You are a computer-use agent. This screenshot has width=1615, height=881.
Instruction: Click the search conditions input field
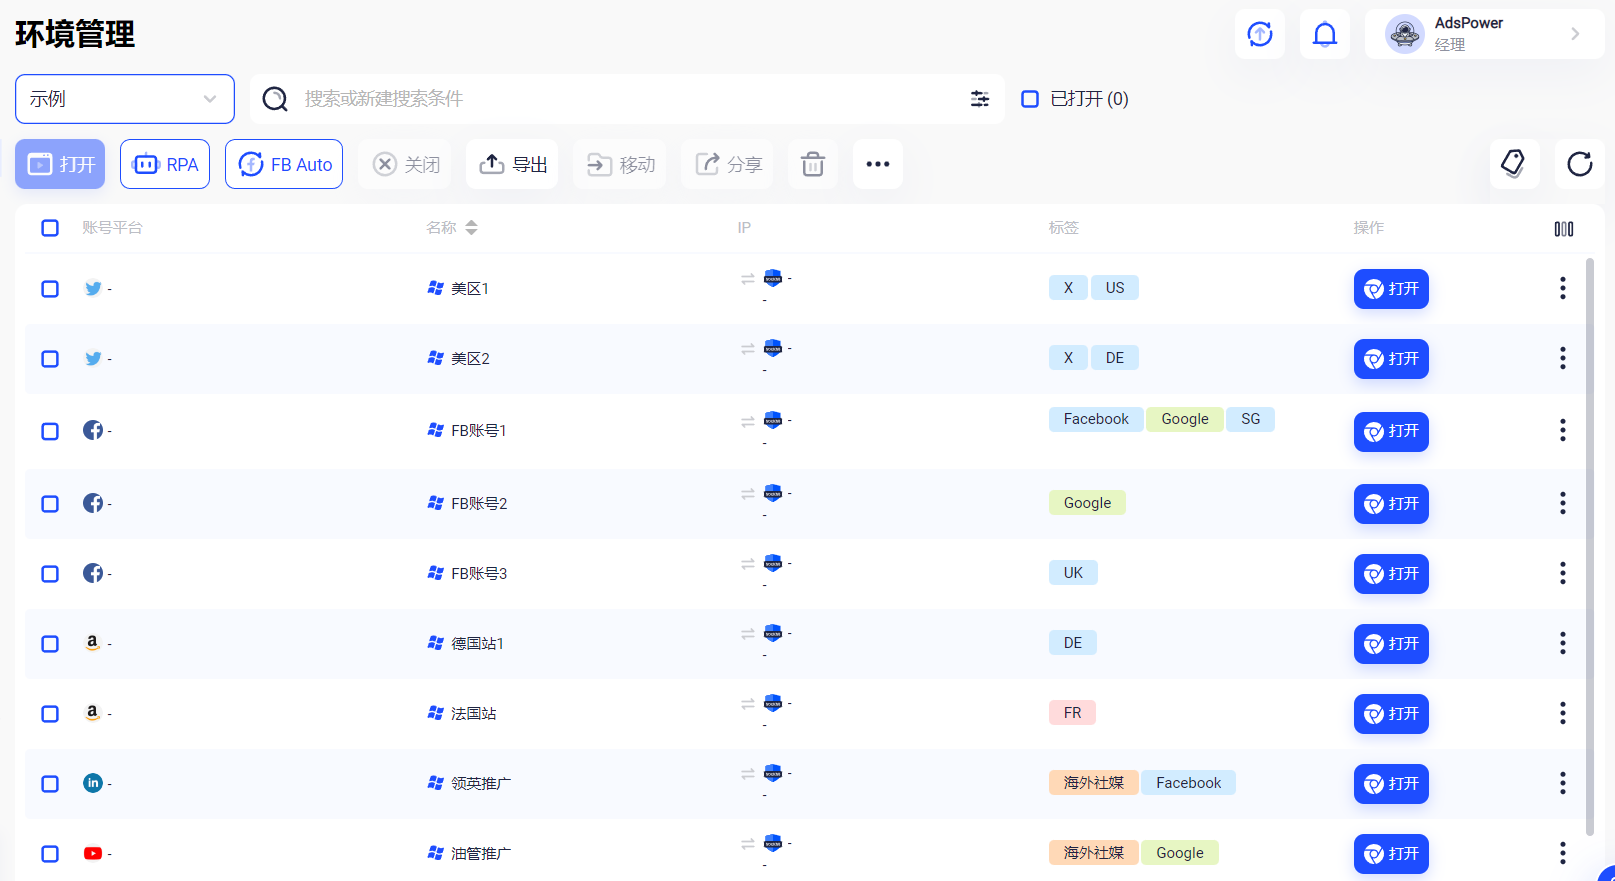[x=620, y=99]
